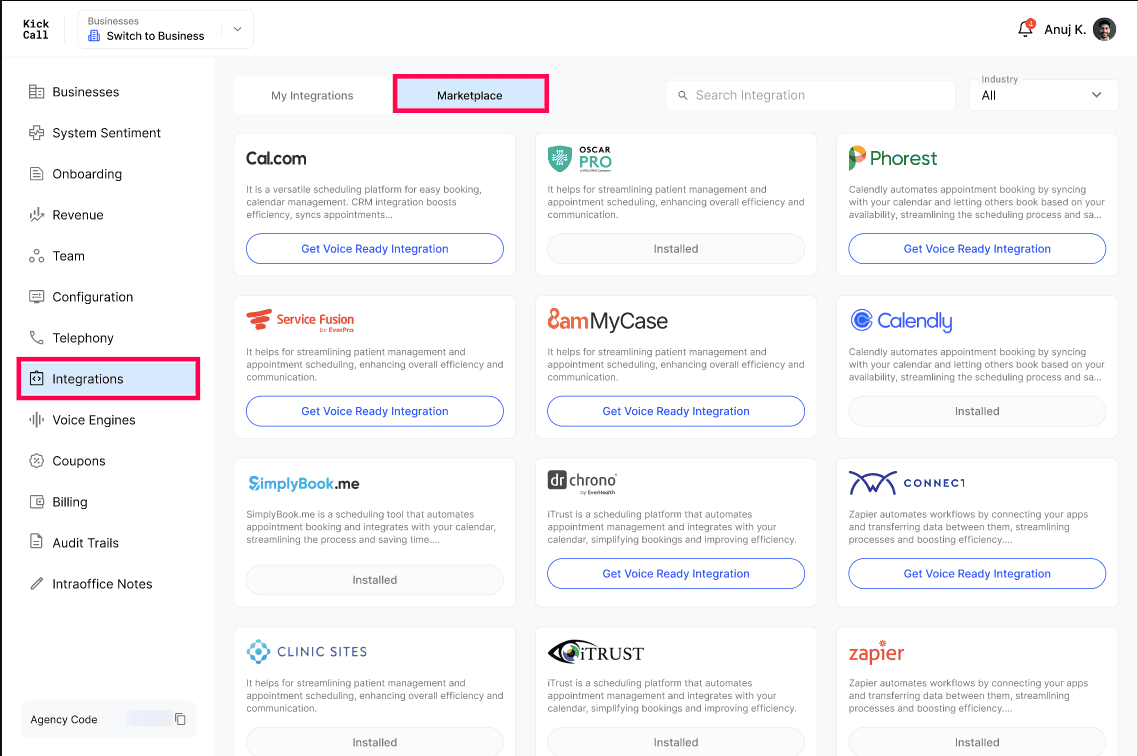Click Installed button on Clinic Sites card
The image size is (1138, 756).
(374, 741)
